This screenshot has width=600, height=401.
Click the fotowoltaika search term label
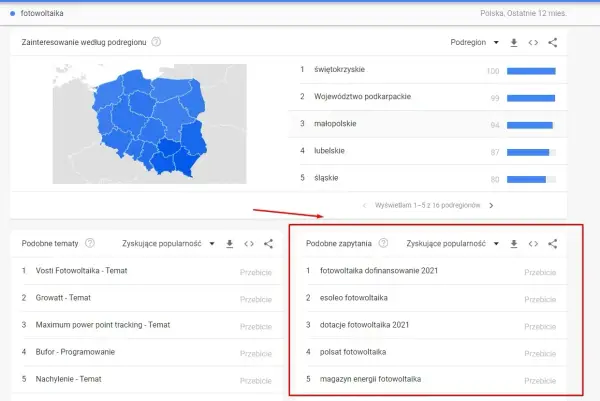click(x=42, y=13)
